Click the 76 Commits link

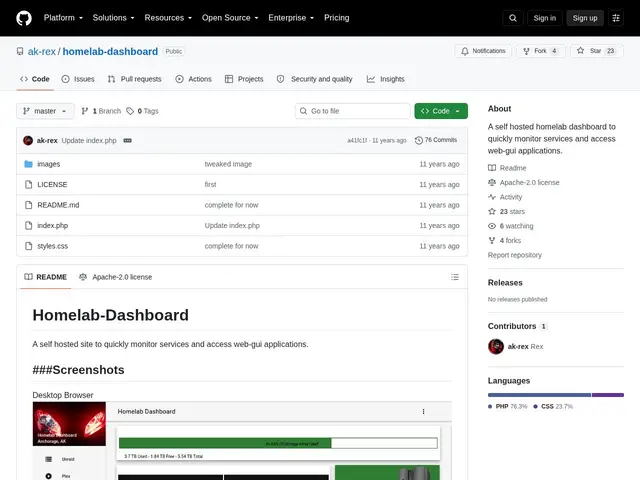coord(436,140)
